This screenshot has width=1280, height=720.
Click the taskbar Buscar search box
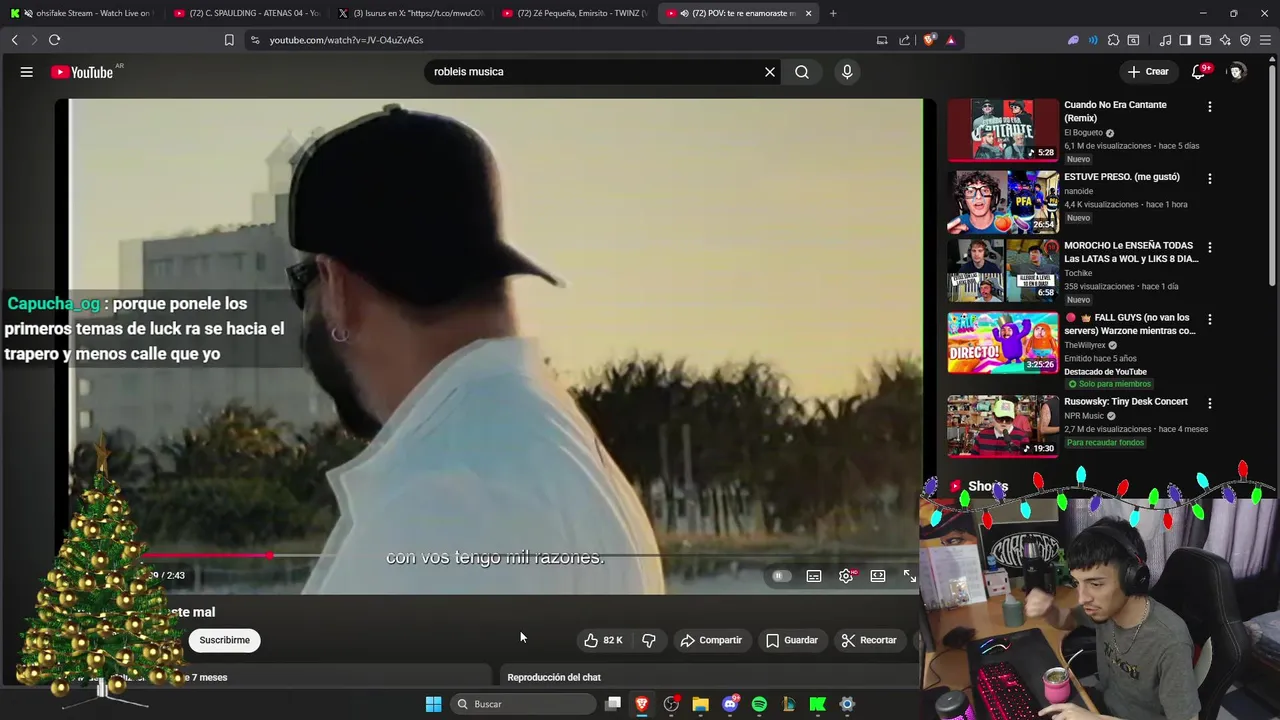pyautogui.click(x=523, y=704)
